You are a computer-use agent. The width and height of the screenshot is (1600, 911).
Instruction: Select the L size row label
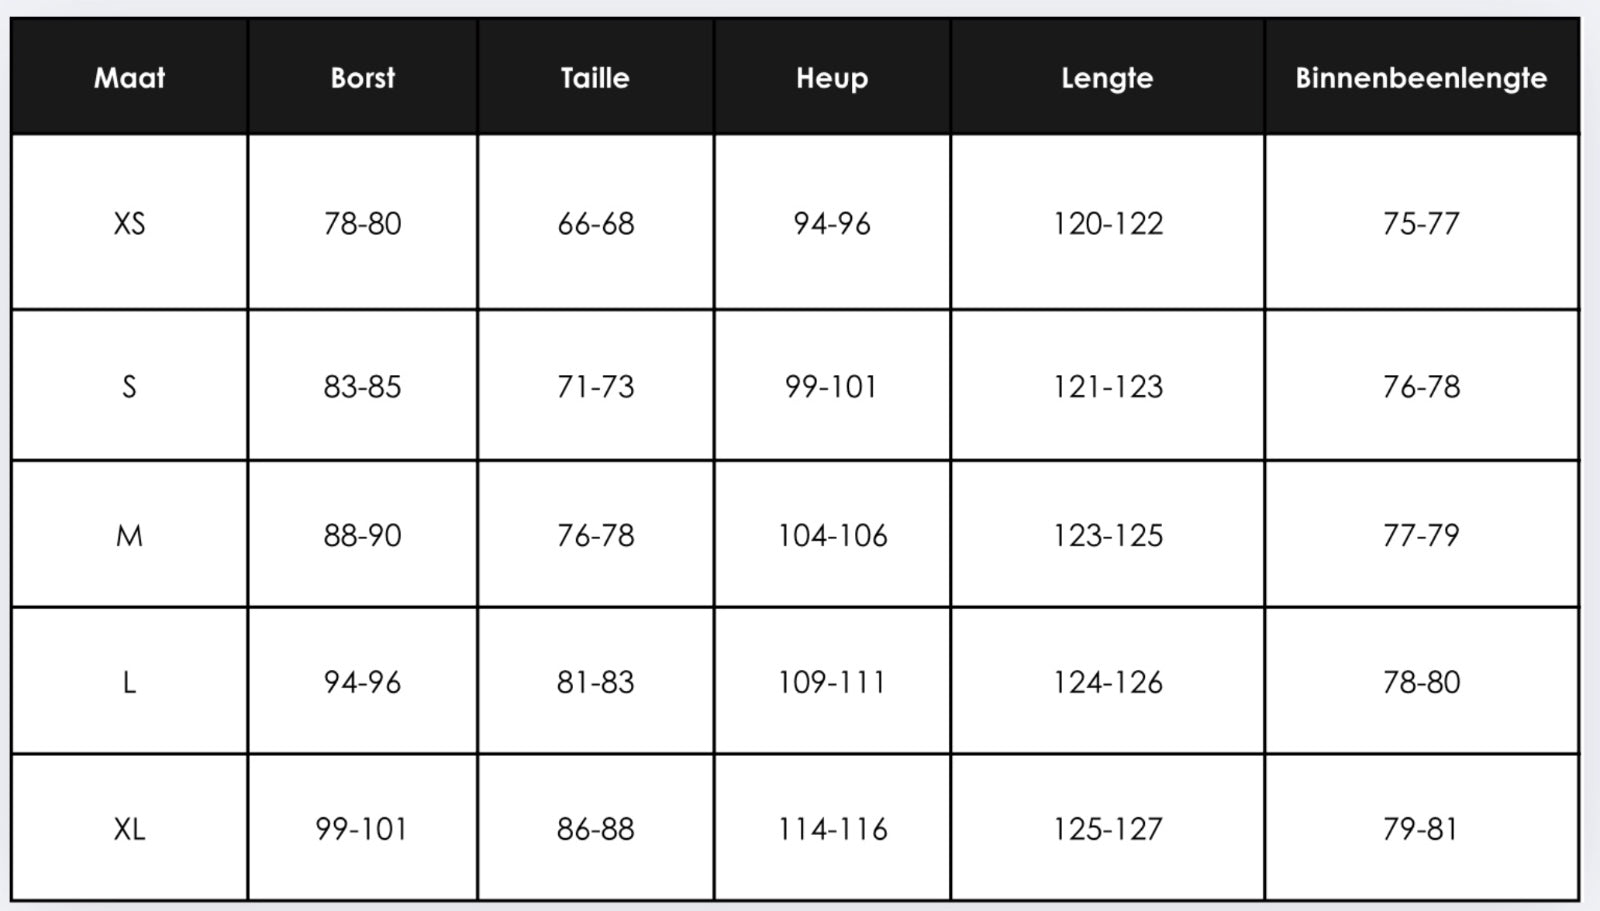click(129, 683)
